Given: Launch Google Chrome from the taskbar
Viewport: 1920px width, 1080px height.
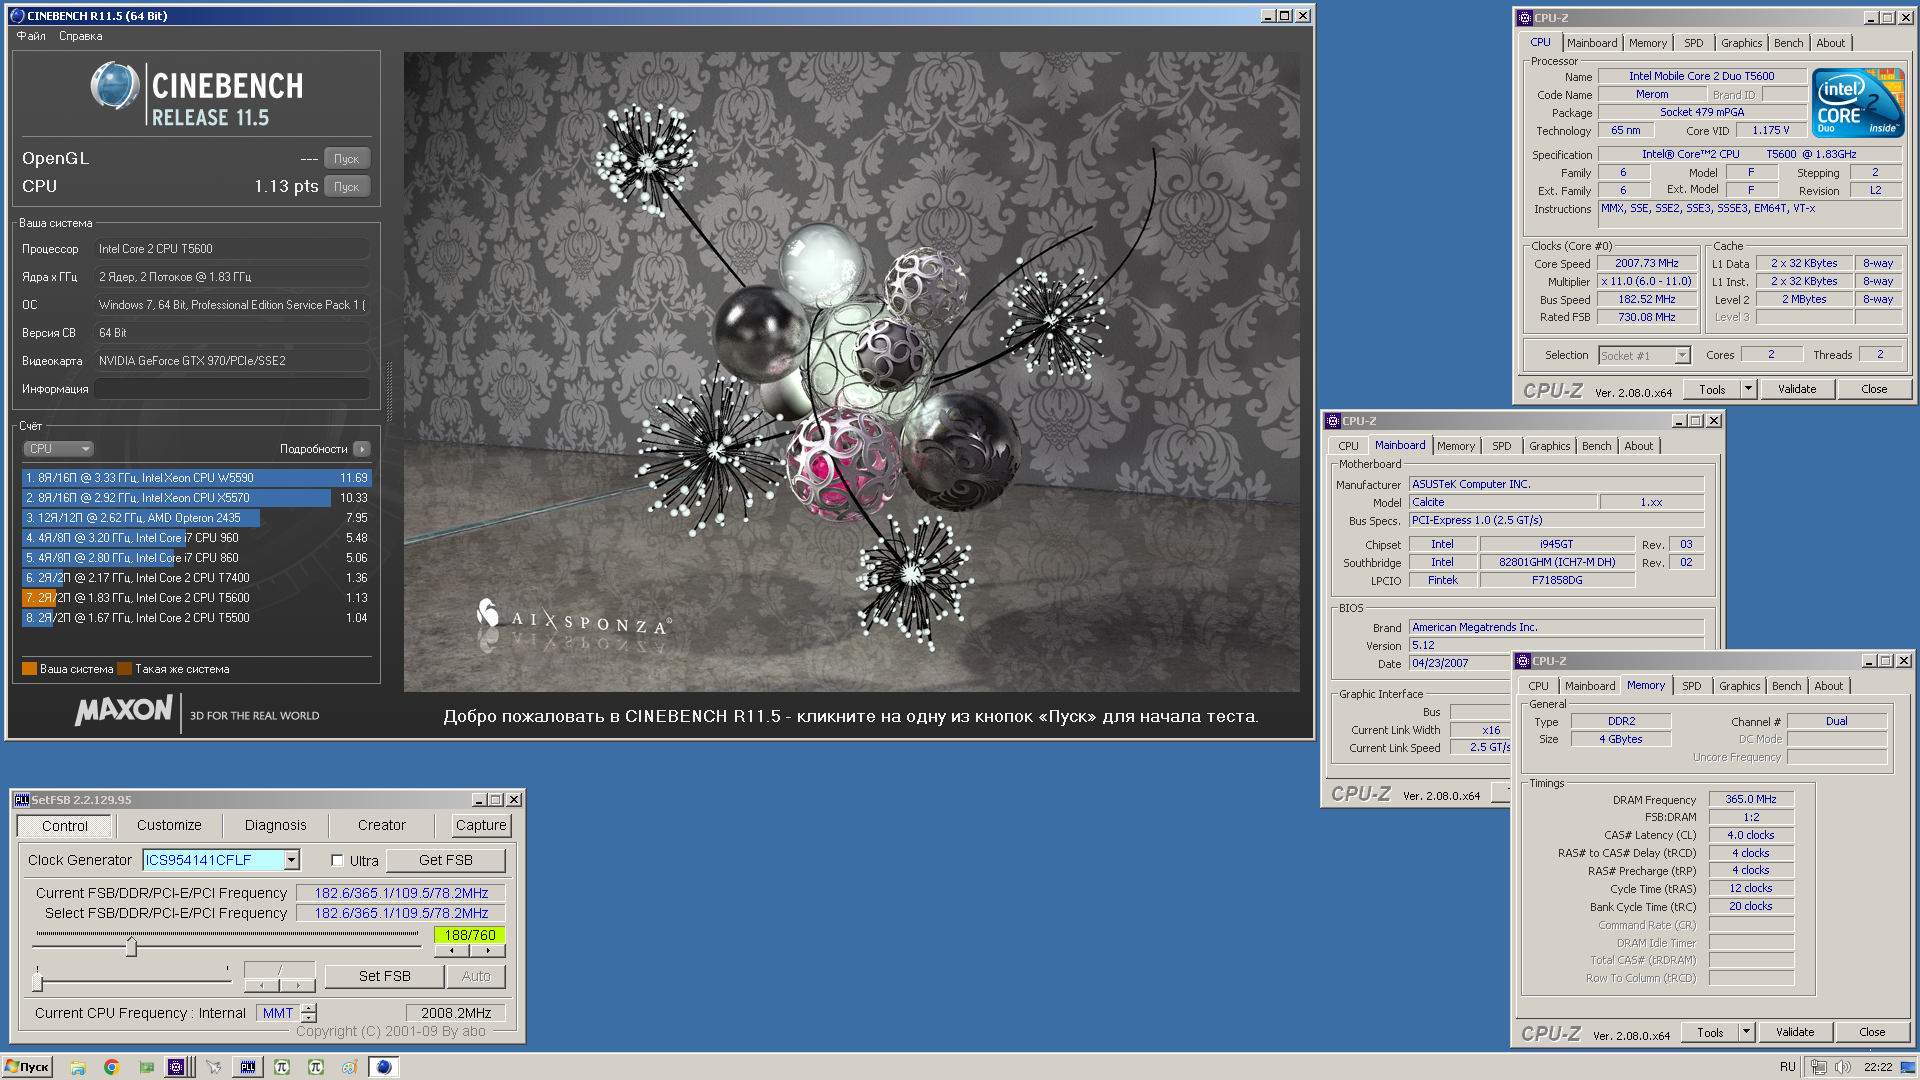Looking at the screenshot, I should (x=112, y=1067).
